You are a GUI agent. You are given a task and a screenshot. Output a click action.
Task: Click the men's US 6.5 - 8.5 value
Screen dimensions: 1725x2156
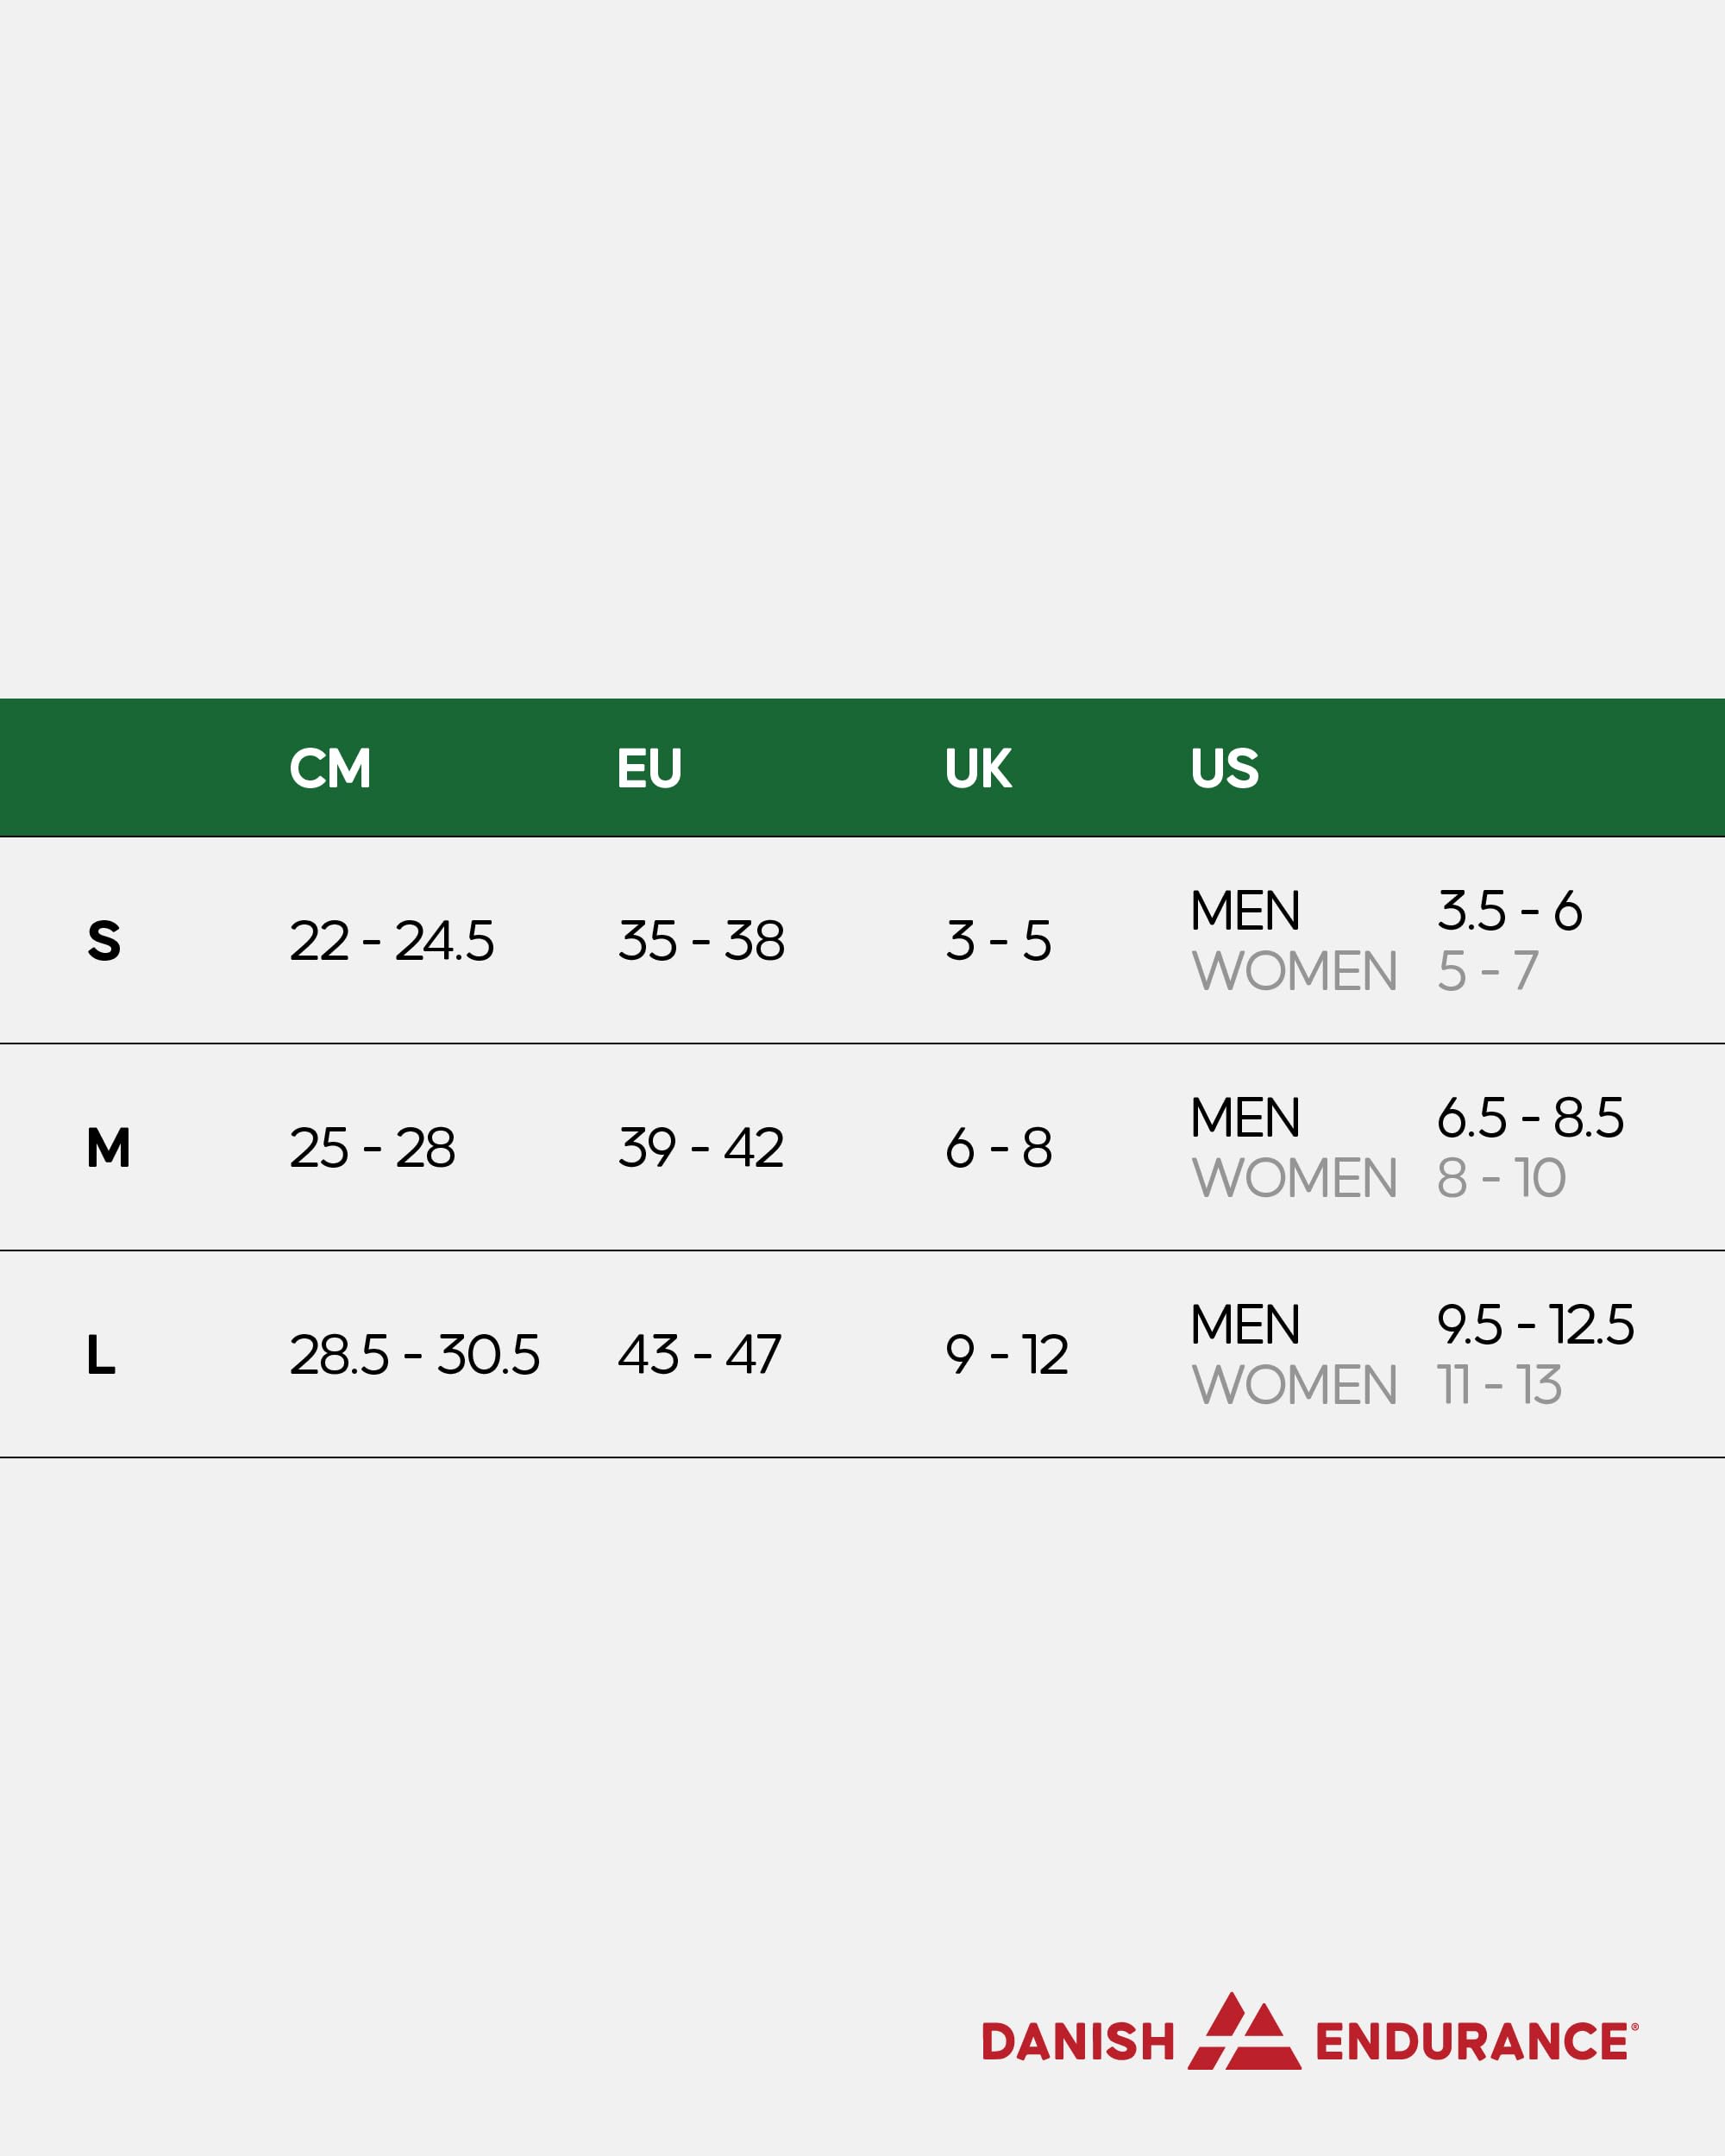pos(1530,1118)
